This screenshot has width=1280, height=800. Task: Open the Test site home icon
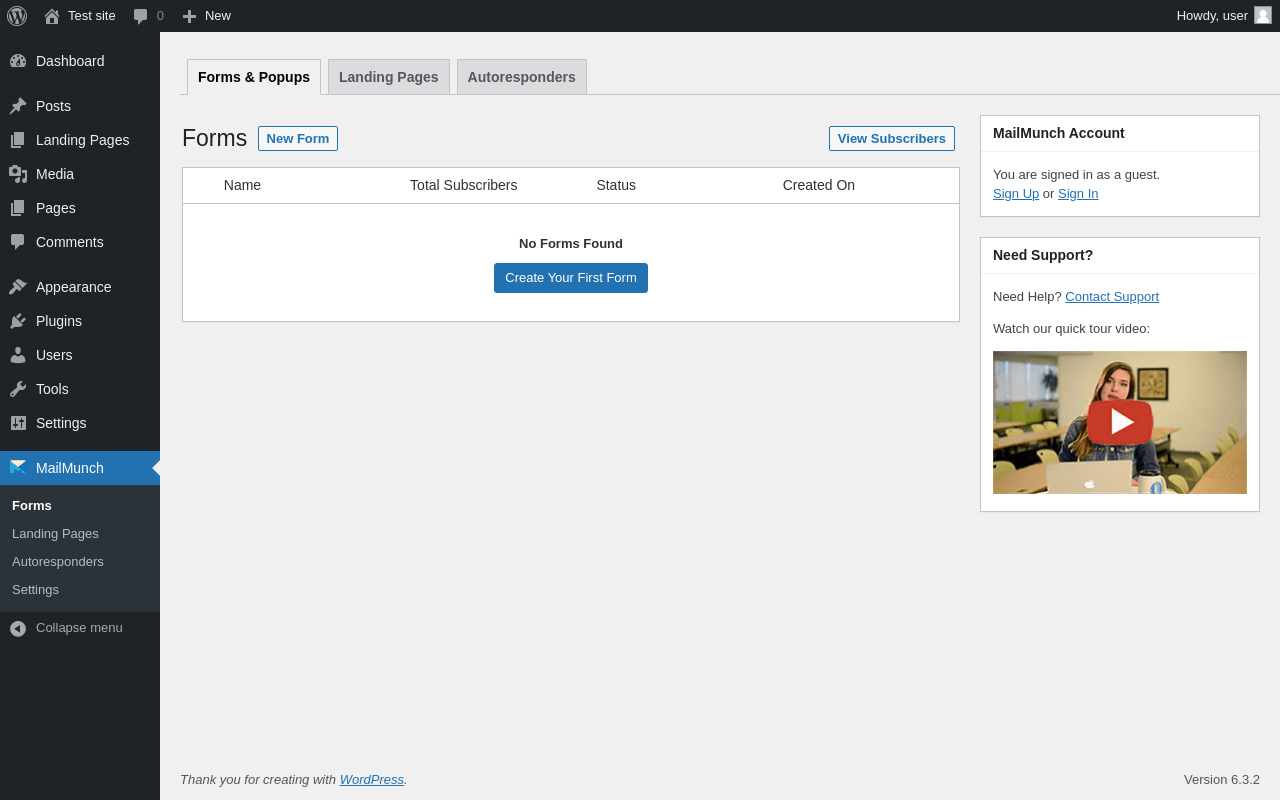coord(52,16)
